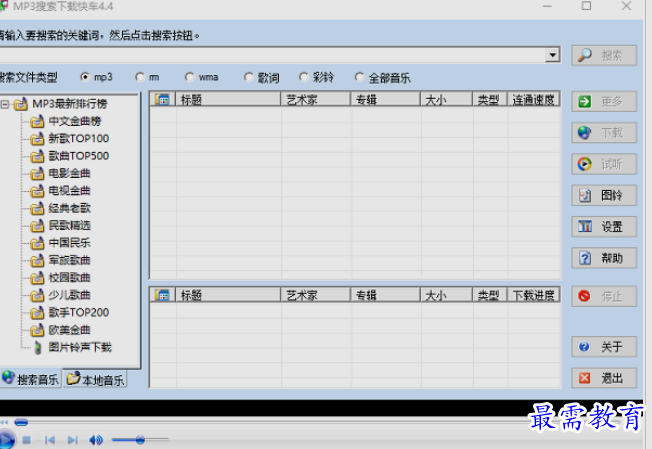The image size is (652, 449).
Task: Open 电视金曲 in the tree
Action: [x=69, y=191]
